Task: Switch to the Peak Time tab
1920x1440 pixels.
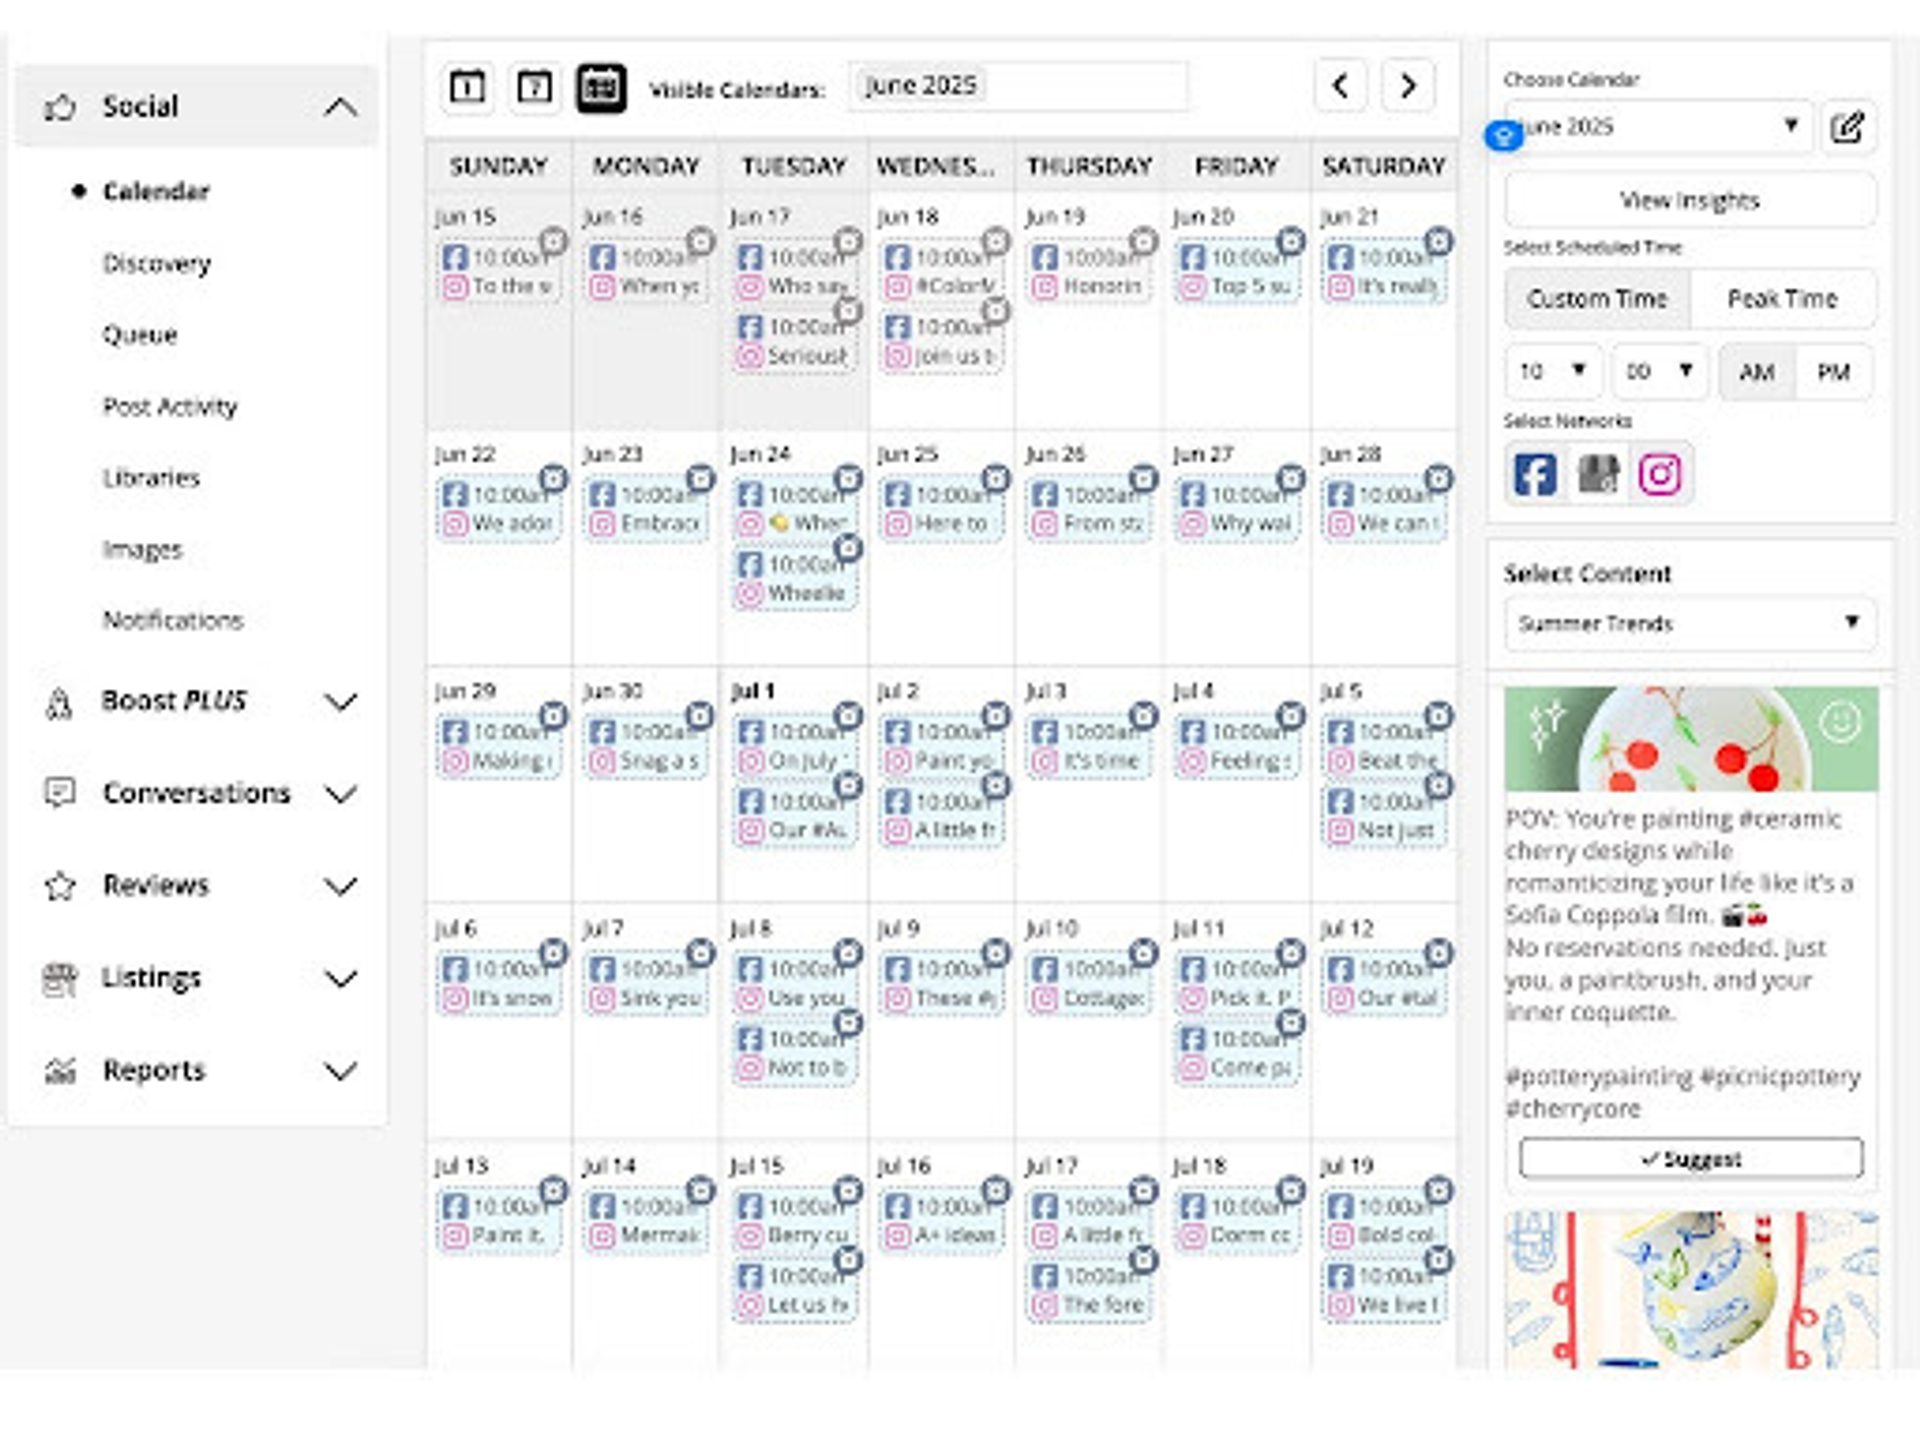Action: pyautogui.click(x=1782, y=299)
